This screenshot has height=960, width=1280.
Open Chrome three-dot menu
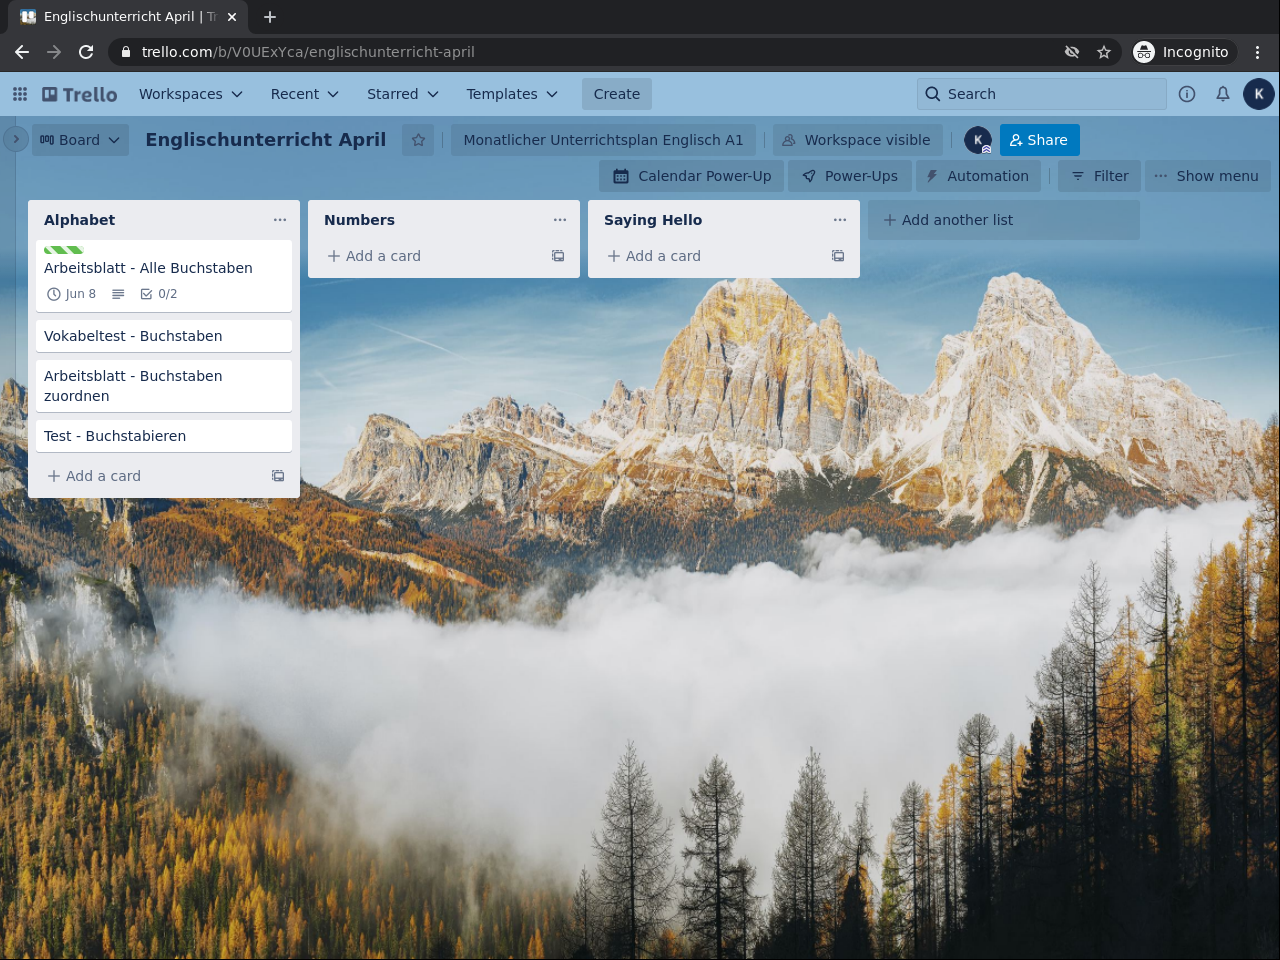point(1258,52)
